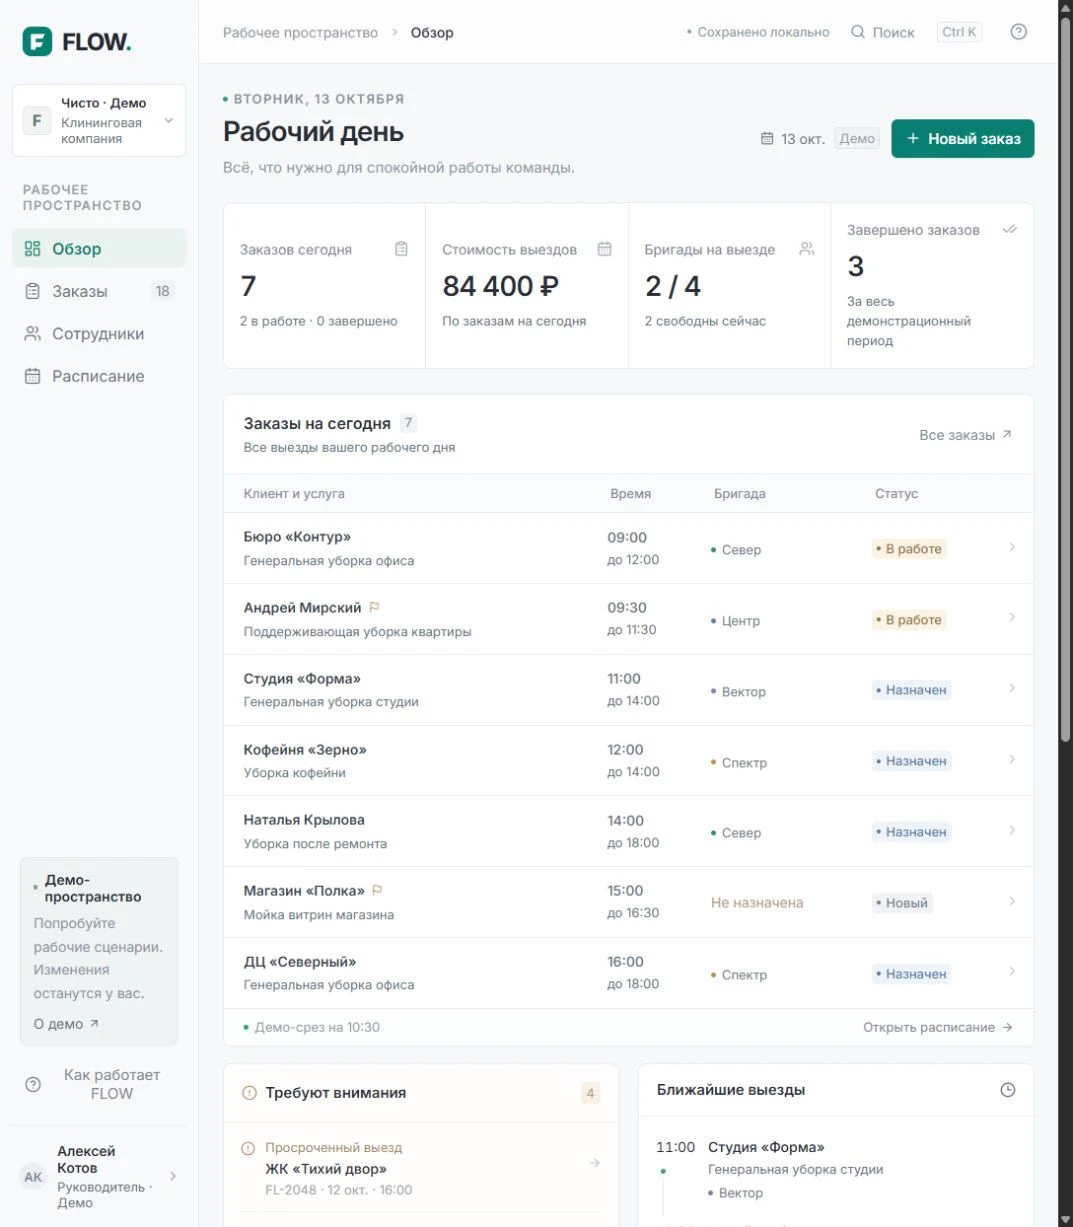This screenshot has height=1227, width=1073.
Task: Open Кофейня «Зерно» order row chevron
Action: (1012, 759)
